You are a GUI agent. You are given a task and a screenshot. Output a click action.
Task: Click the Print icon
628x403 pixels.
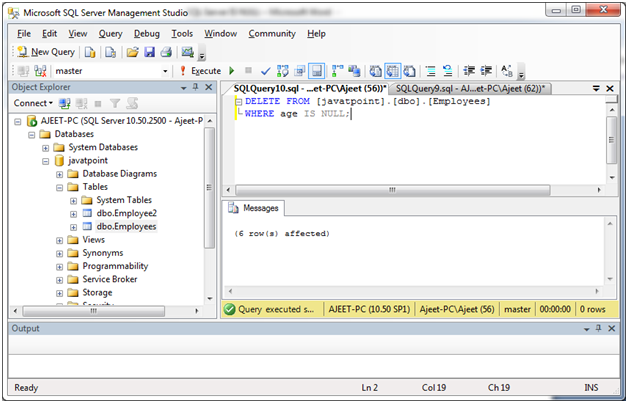[x=166, y=52]
